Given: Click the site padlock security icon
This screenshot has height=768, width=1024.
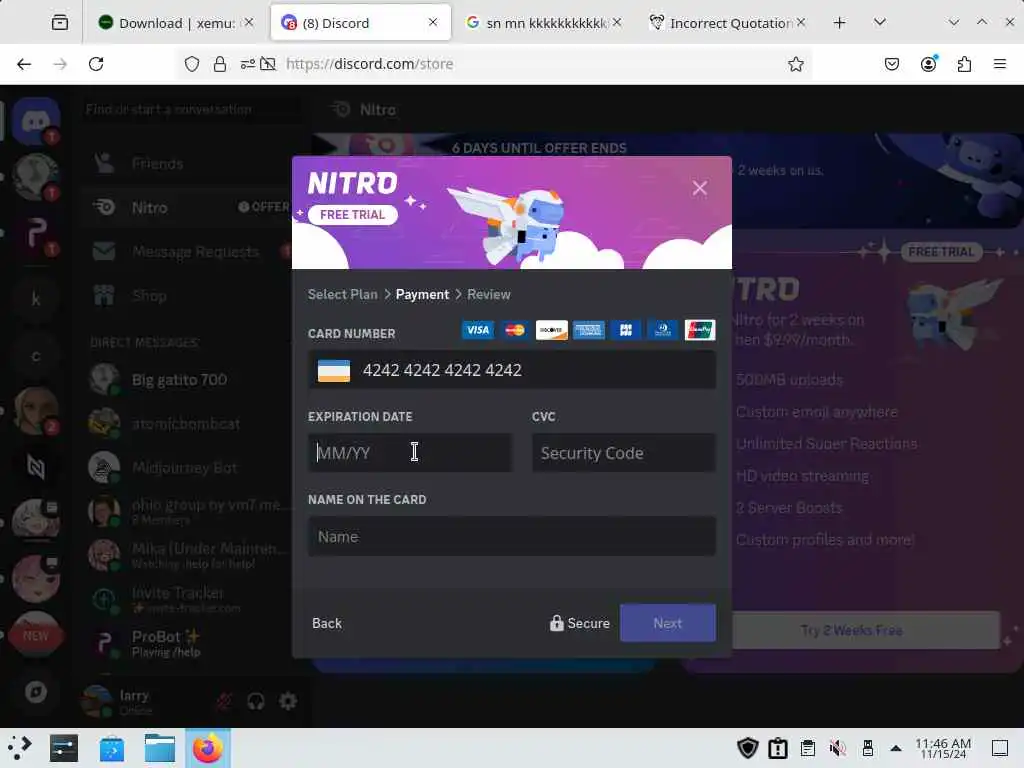Looking at the screenshot, I should pyautogui.click(x=220, y=64).
